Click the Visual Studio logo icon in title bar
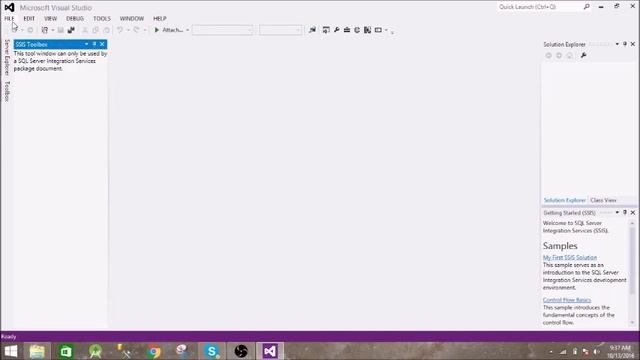The width and height of the screenshot is (640, 360). (x=9, y=7)
